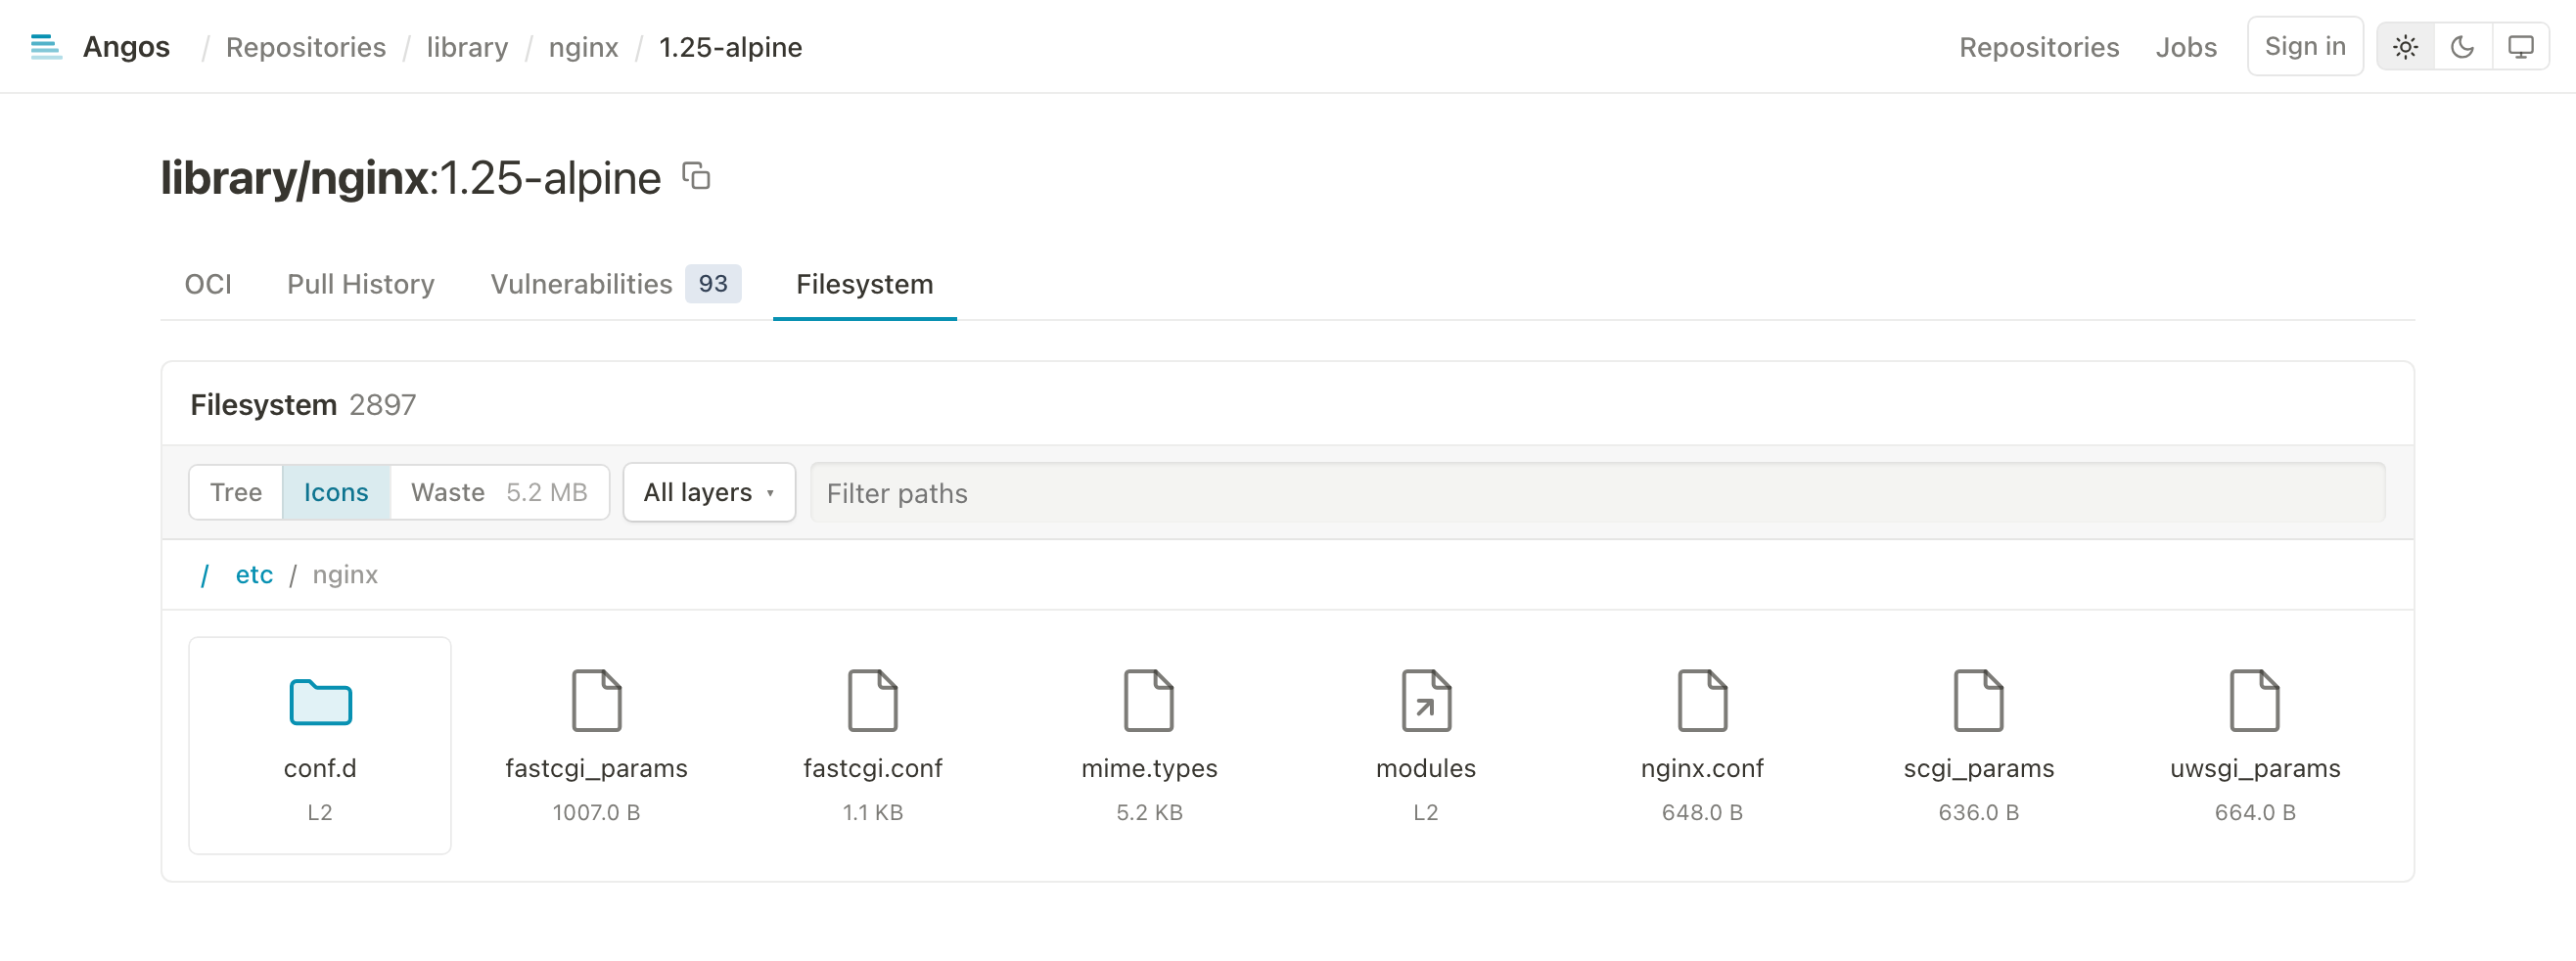Switch to Tree view
The image size is (2576, 961).
pos(236,492)
